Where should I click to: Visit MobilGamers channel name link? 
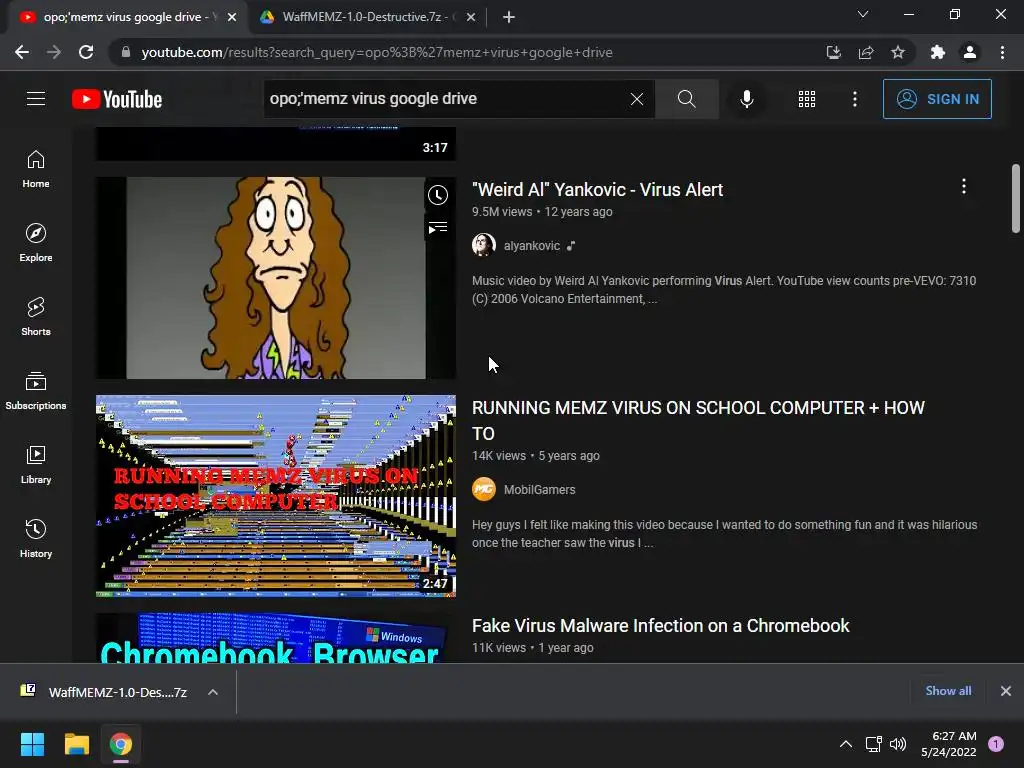(539, 489)
